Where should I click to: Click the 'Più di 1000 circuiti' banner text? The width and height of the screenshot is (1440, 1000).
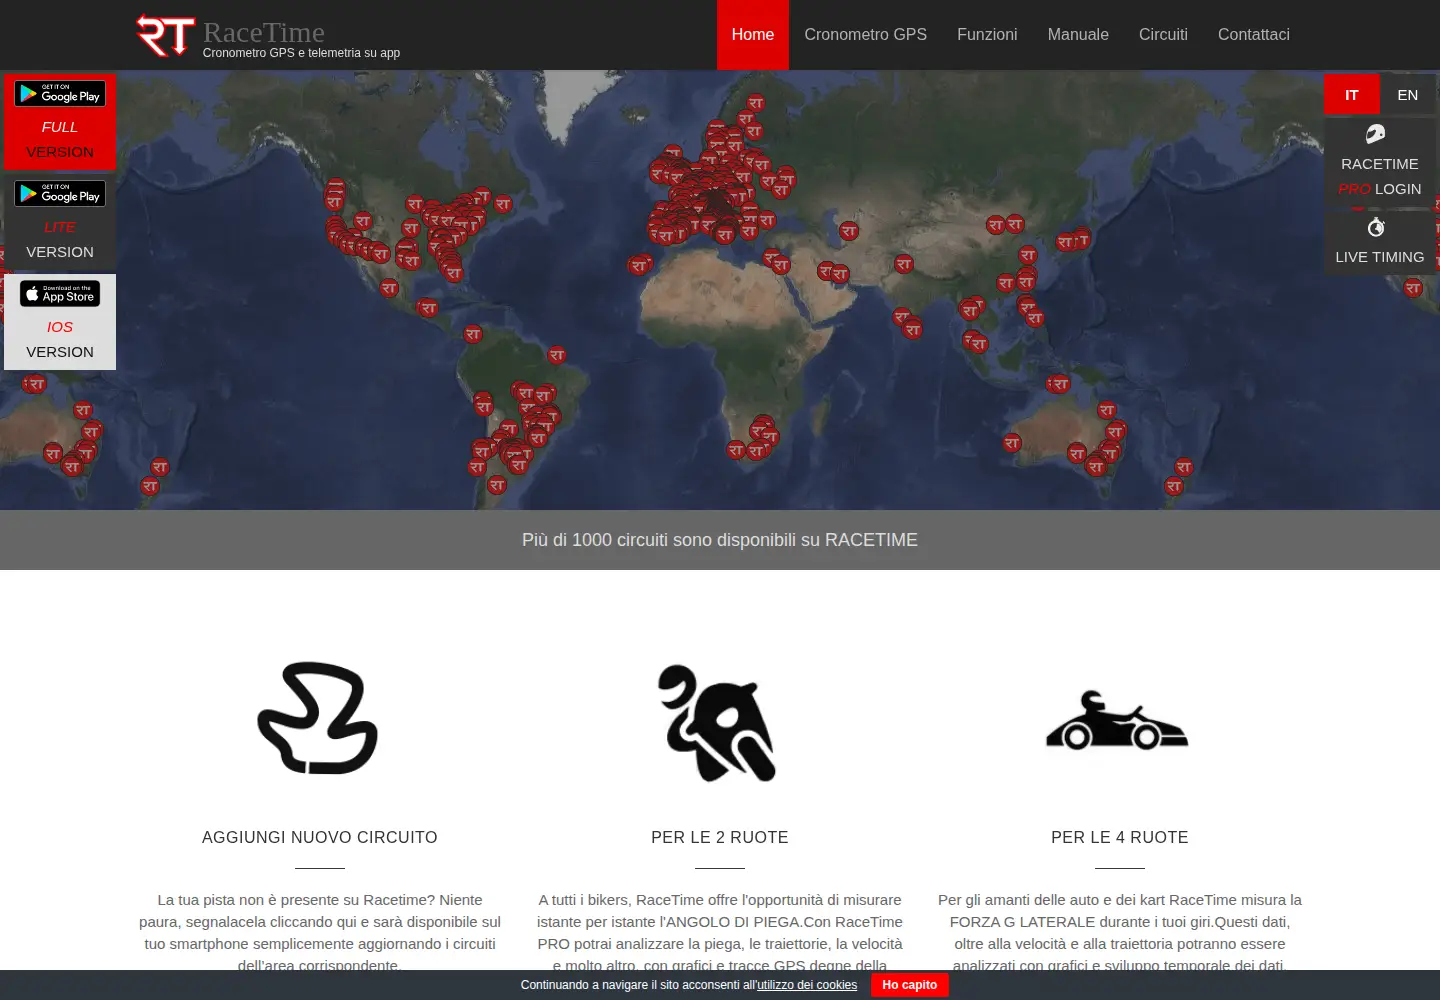(720, 540)
